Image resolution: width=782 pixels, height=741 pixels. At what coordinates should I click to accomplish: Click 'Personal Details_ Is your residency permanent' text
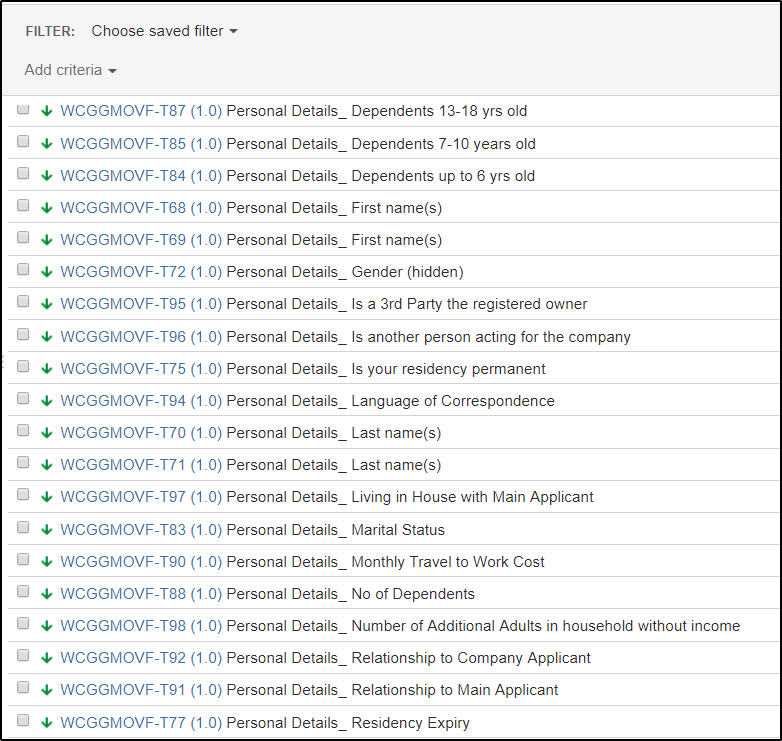386,369
